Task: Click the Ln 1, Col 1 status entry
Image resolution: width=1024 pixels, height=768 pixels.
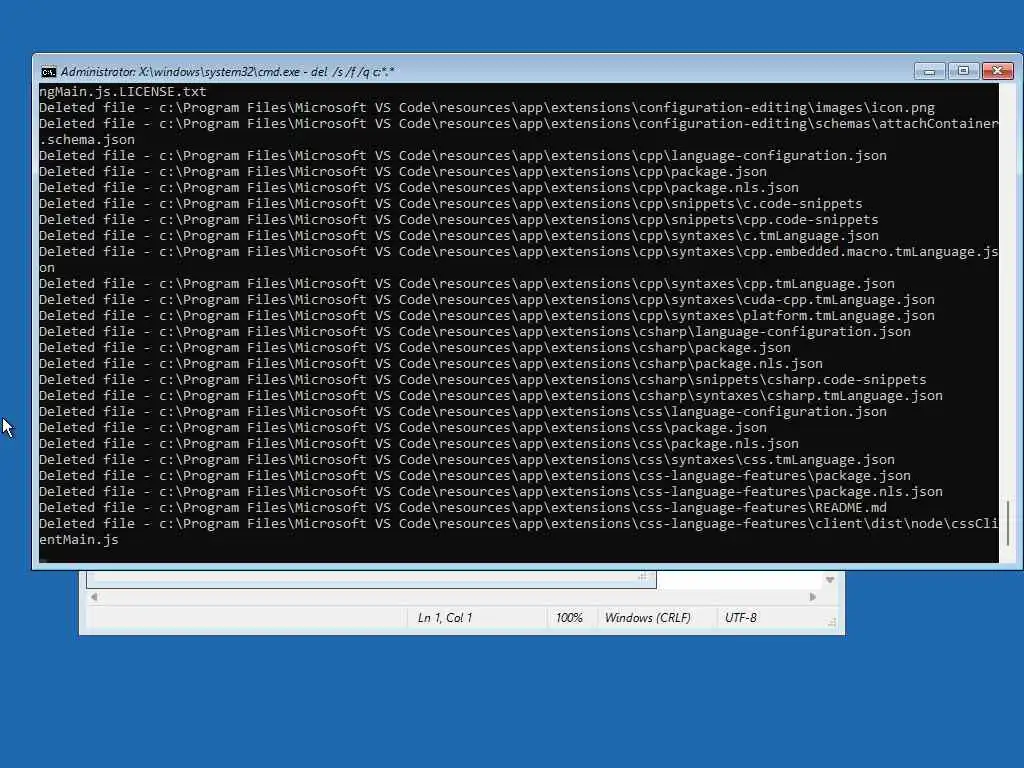Action: pos(445,618)
